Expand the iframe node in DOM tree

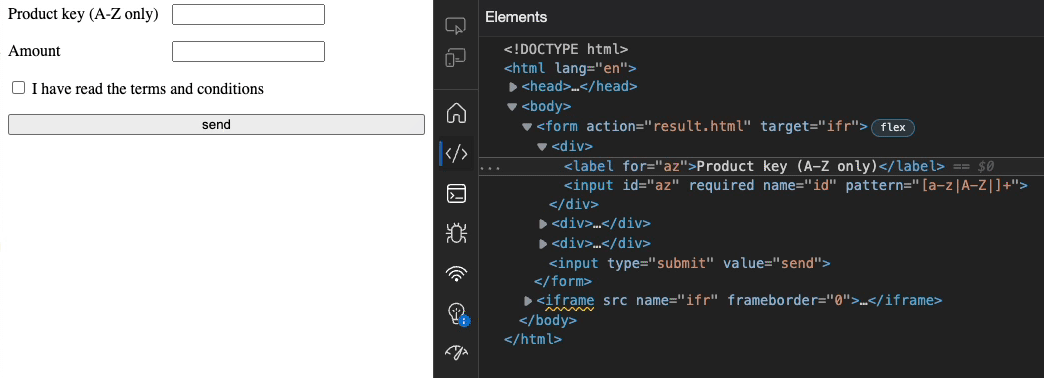[x=528, y=301]
